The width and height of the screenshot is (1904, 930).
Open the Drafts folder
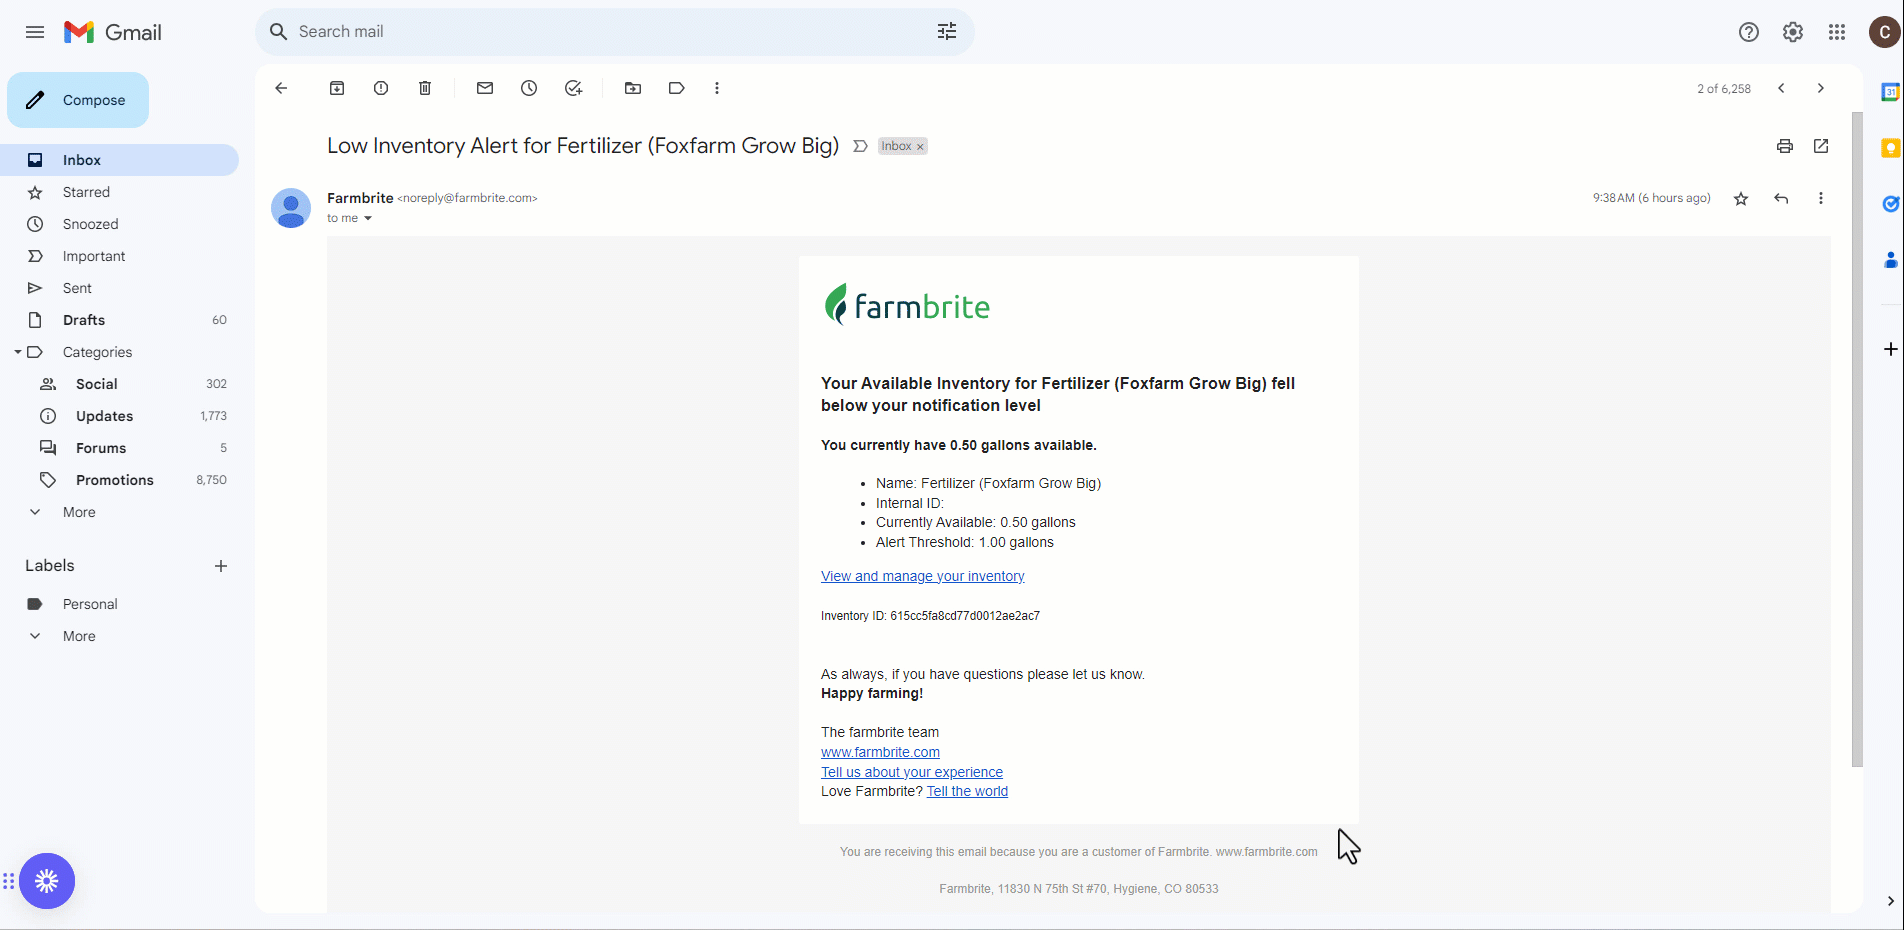click(120, 320)
